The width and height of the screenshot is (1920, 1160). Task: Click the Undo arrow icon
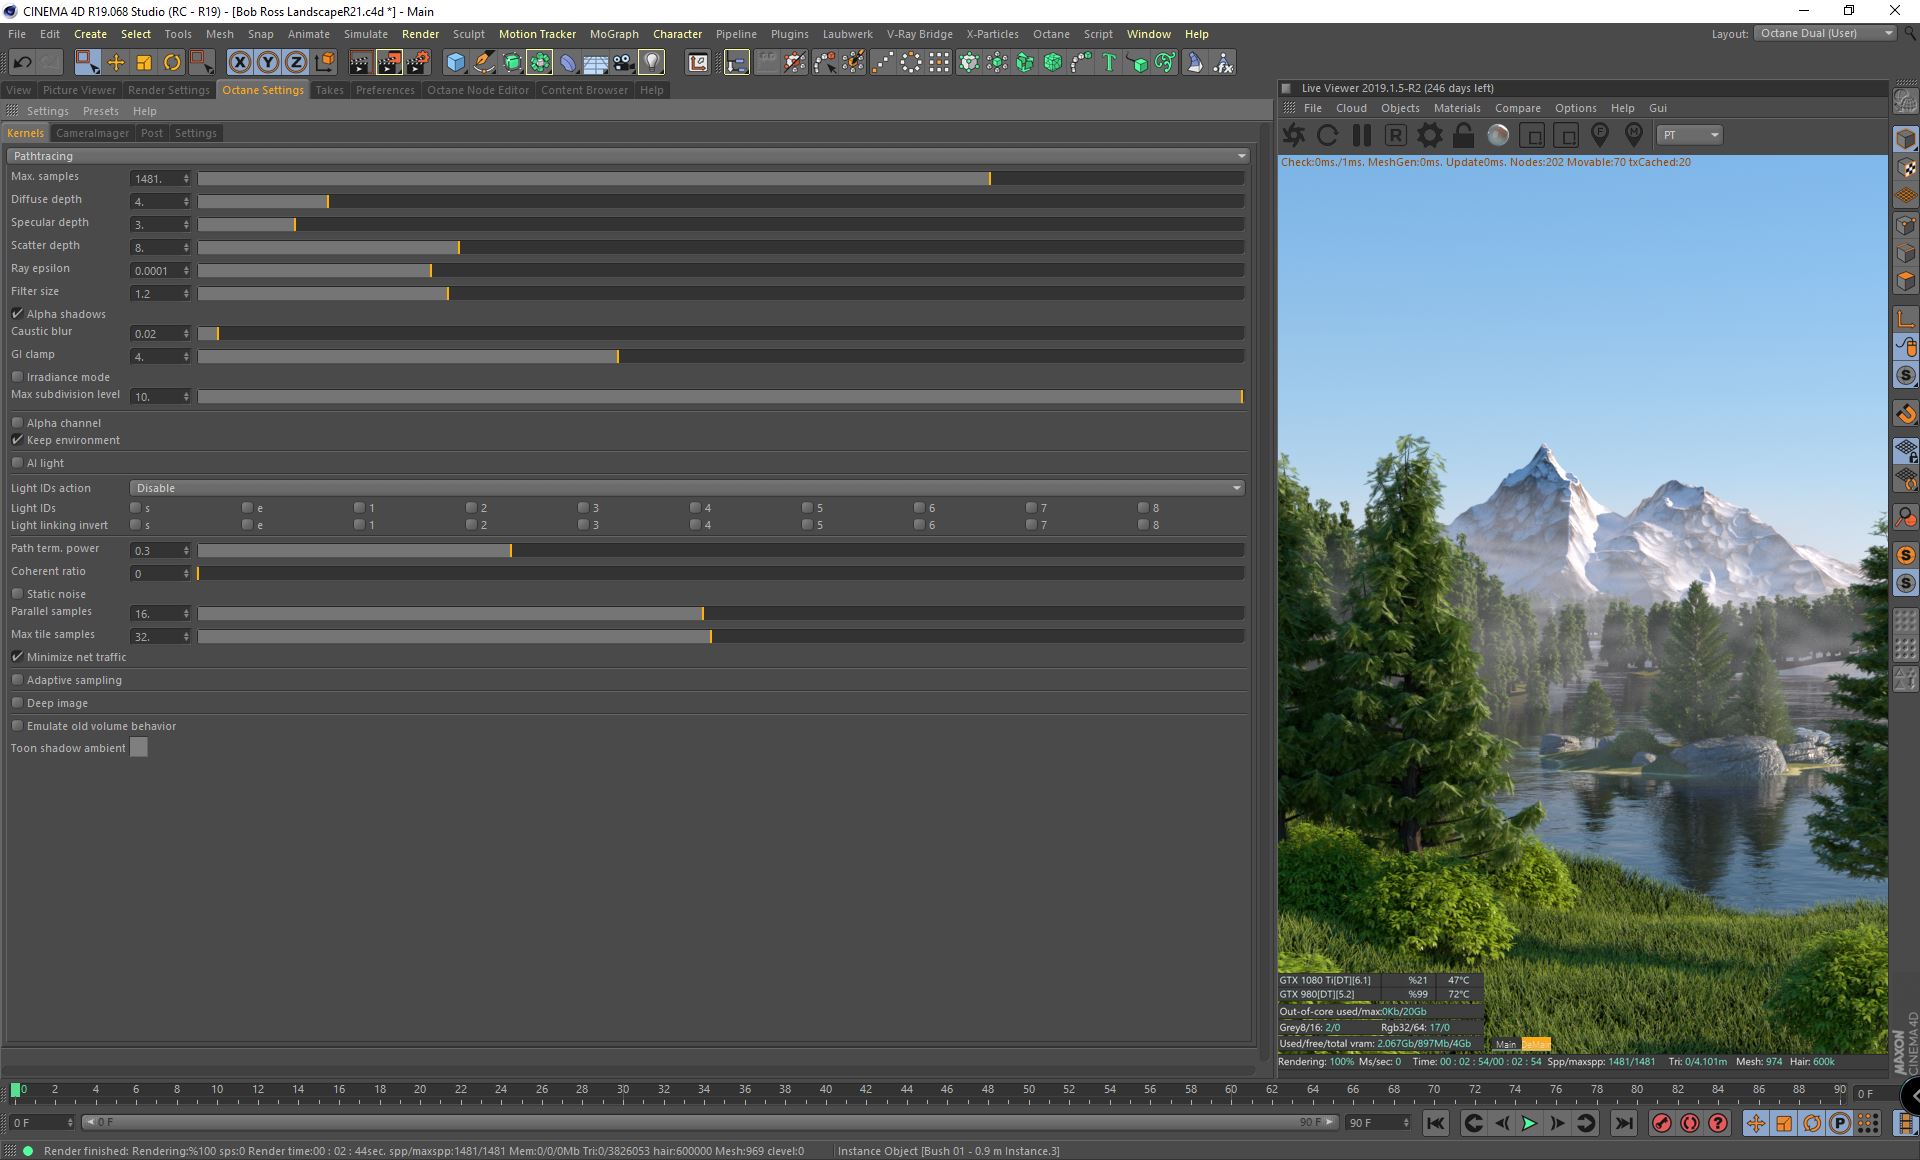(x=22, y=63)
